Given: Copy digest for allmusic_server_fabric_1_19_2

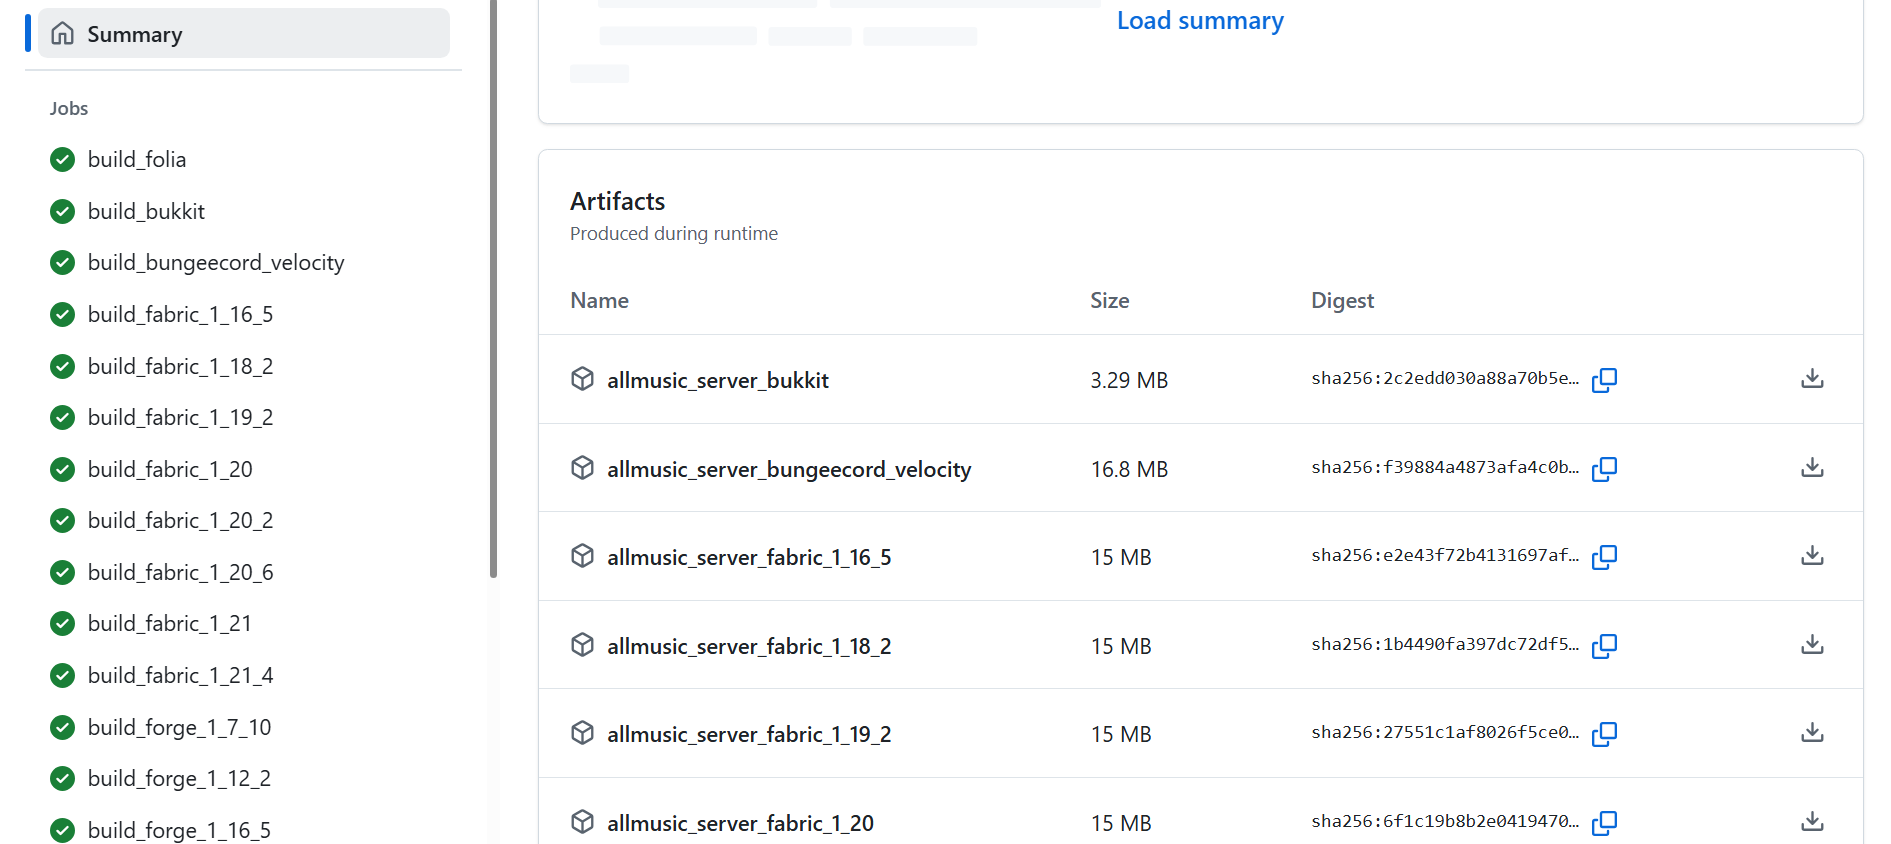Looking at the screenshot, I should coord(1604,734).
